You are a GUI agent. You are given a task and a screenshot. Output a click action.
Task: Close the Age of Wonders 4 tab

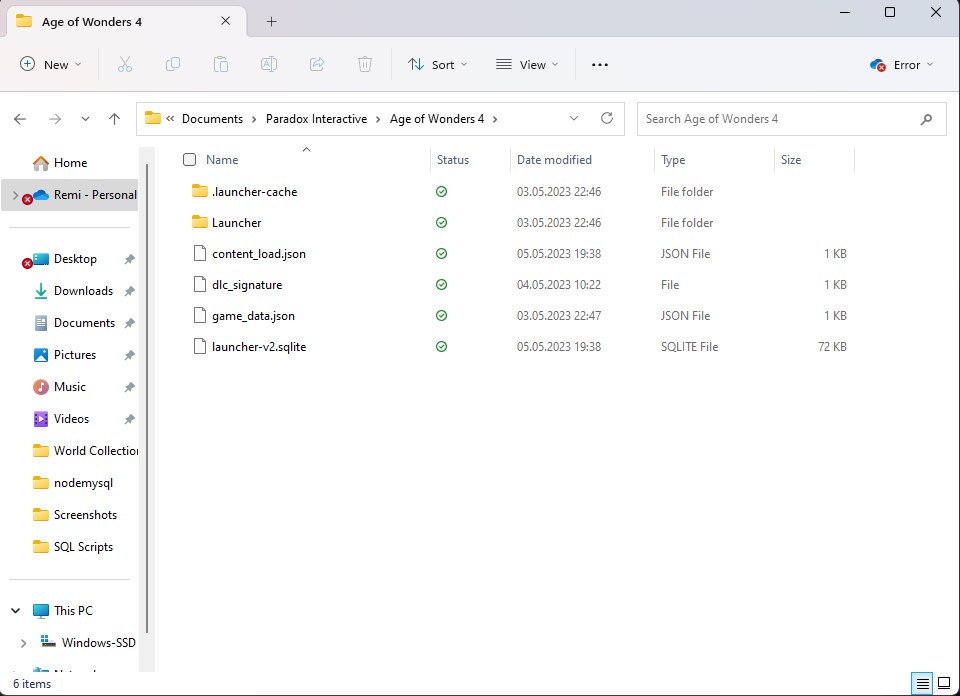[x=225, y=21]
